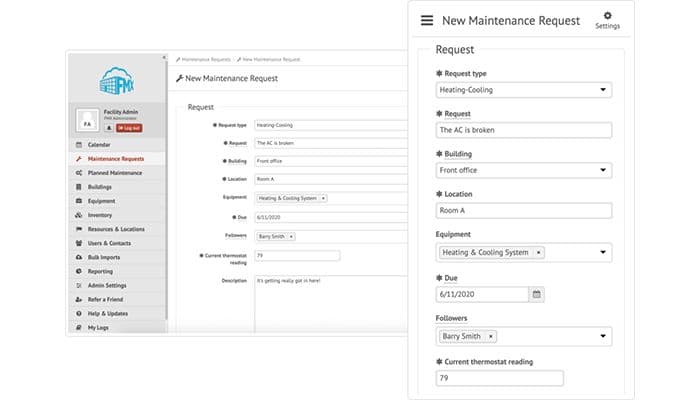Open Maintenance Requests in sidebar
700x400 pixels.
point(117,158)
